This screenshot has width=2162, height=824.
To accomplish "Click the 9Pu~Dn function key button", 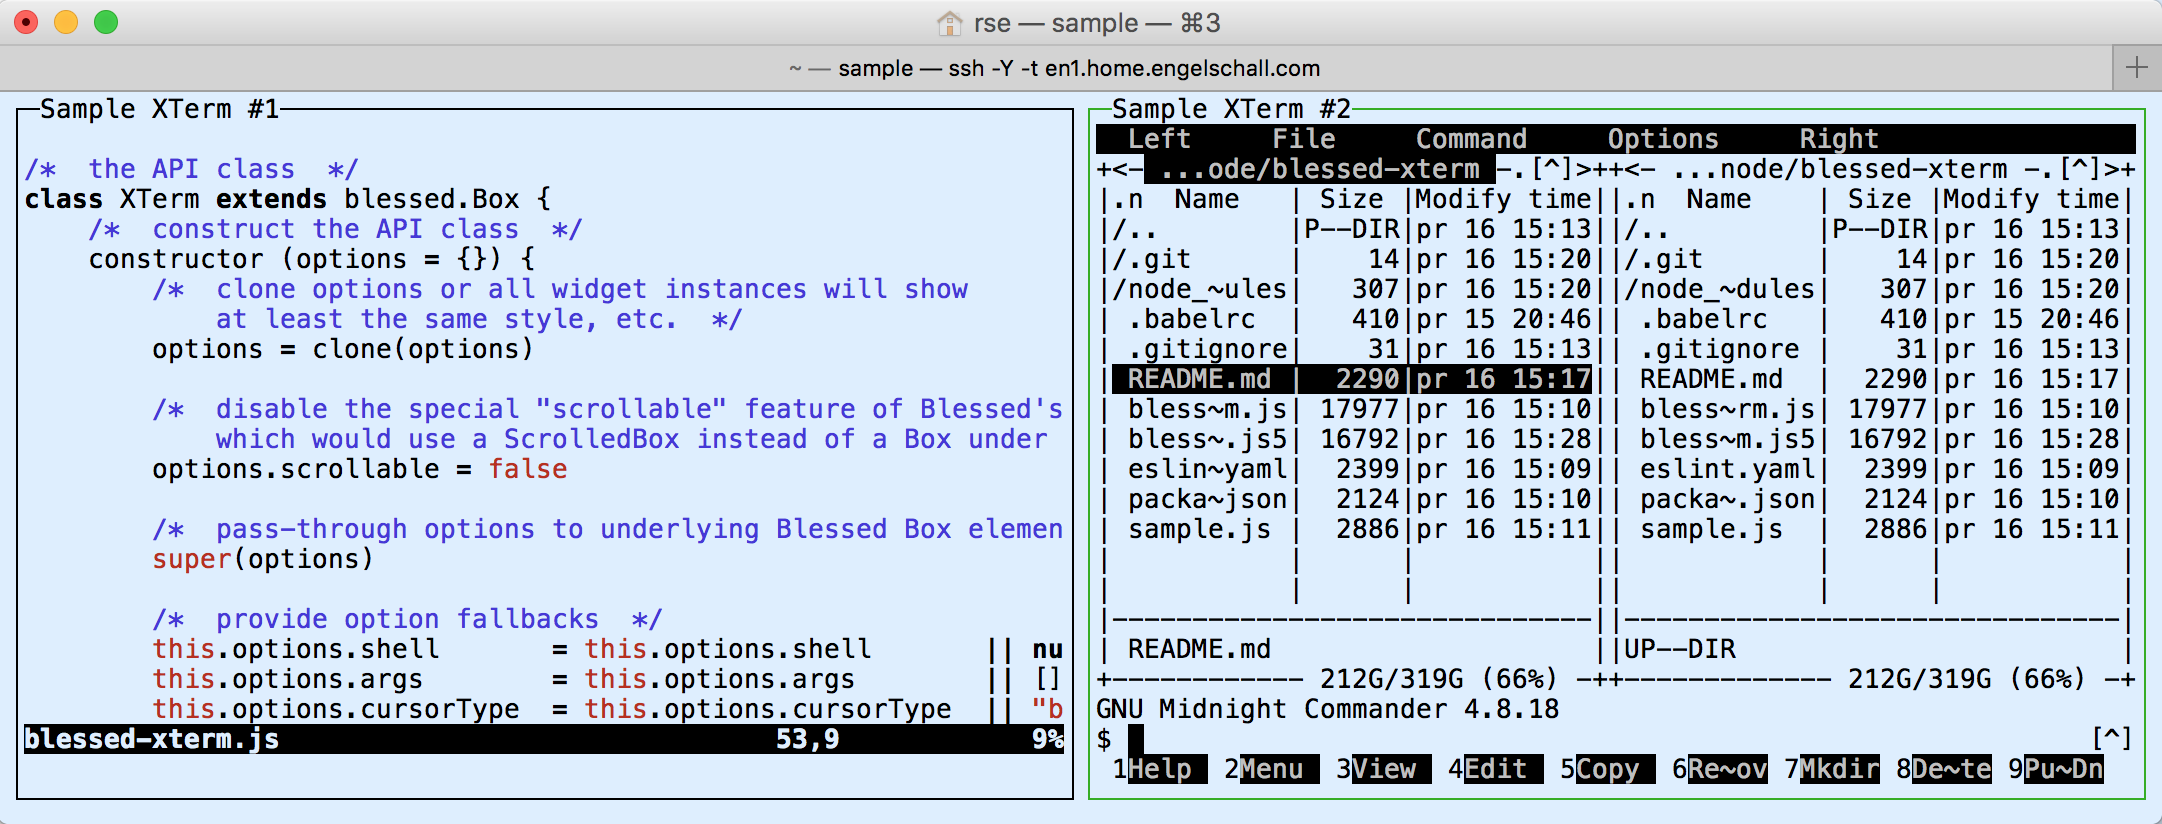I will (2055, 769).
